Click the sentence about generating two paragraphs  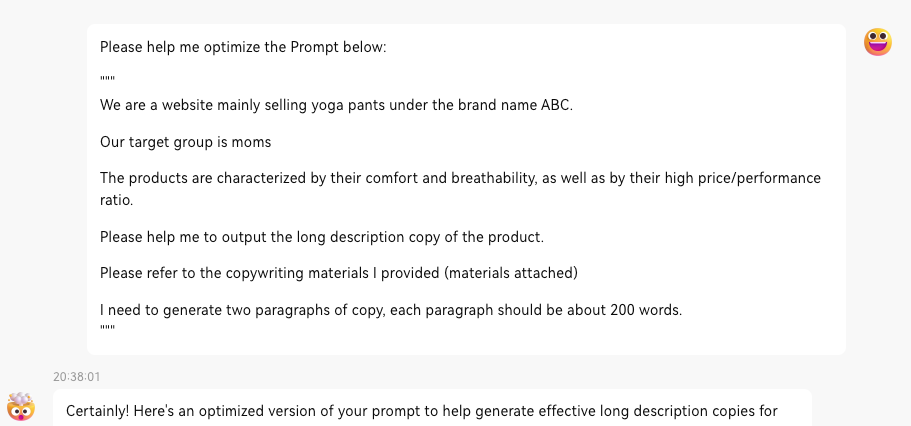coord(391,310)
